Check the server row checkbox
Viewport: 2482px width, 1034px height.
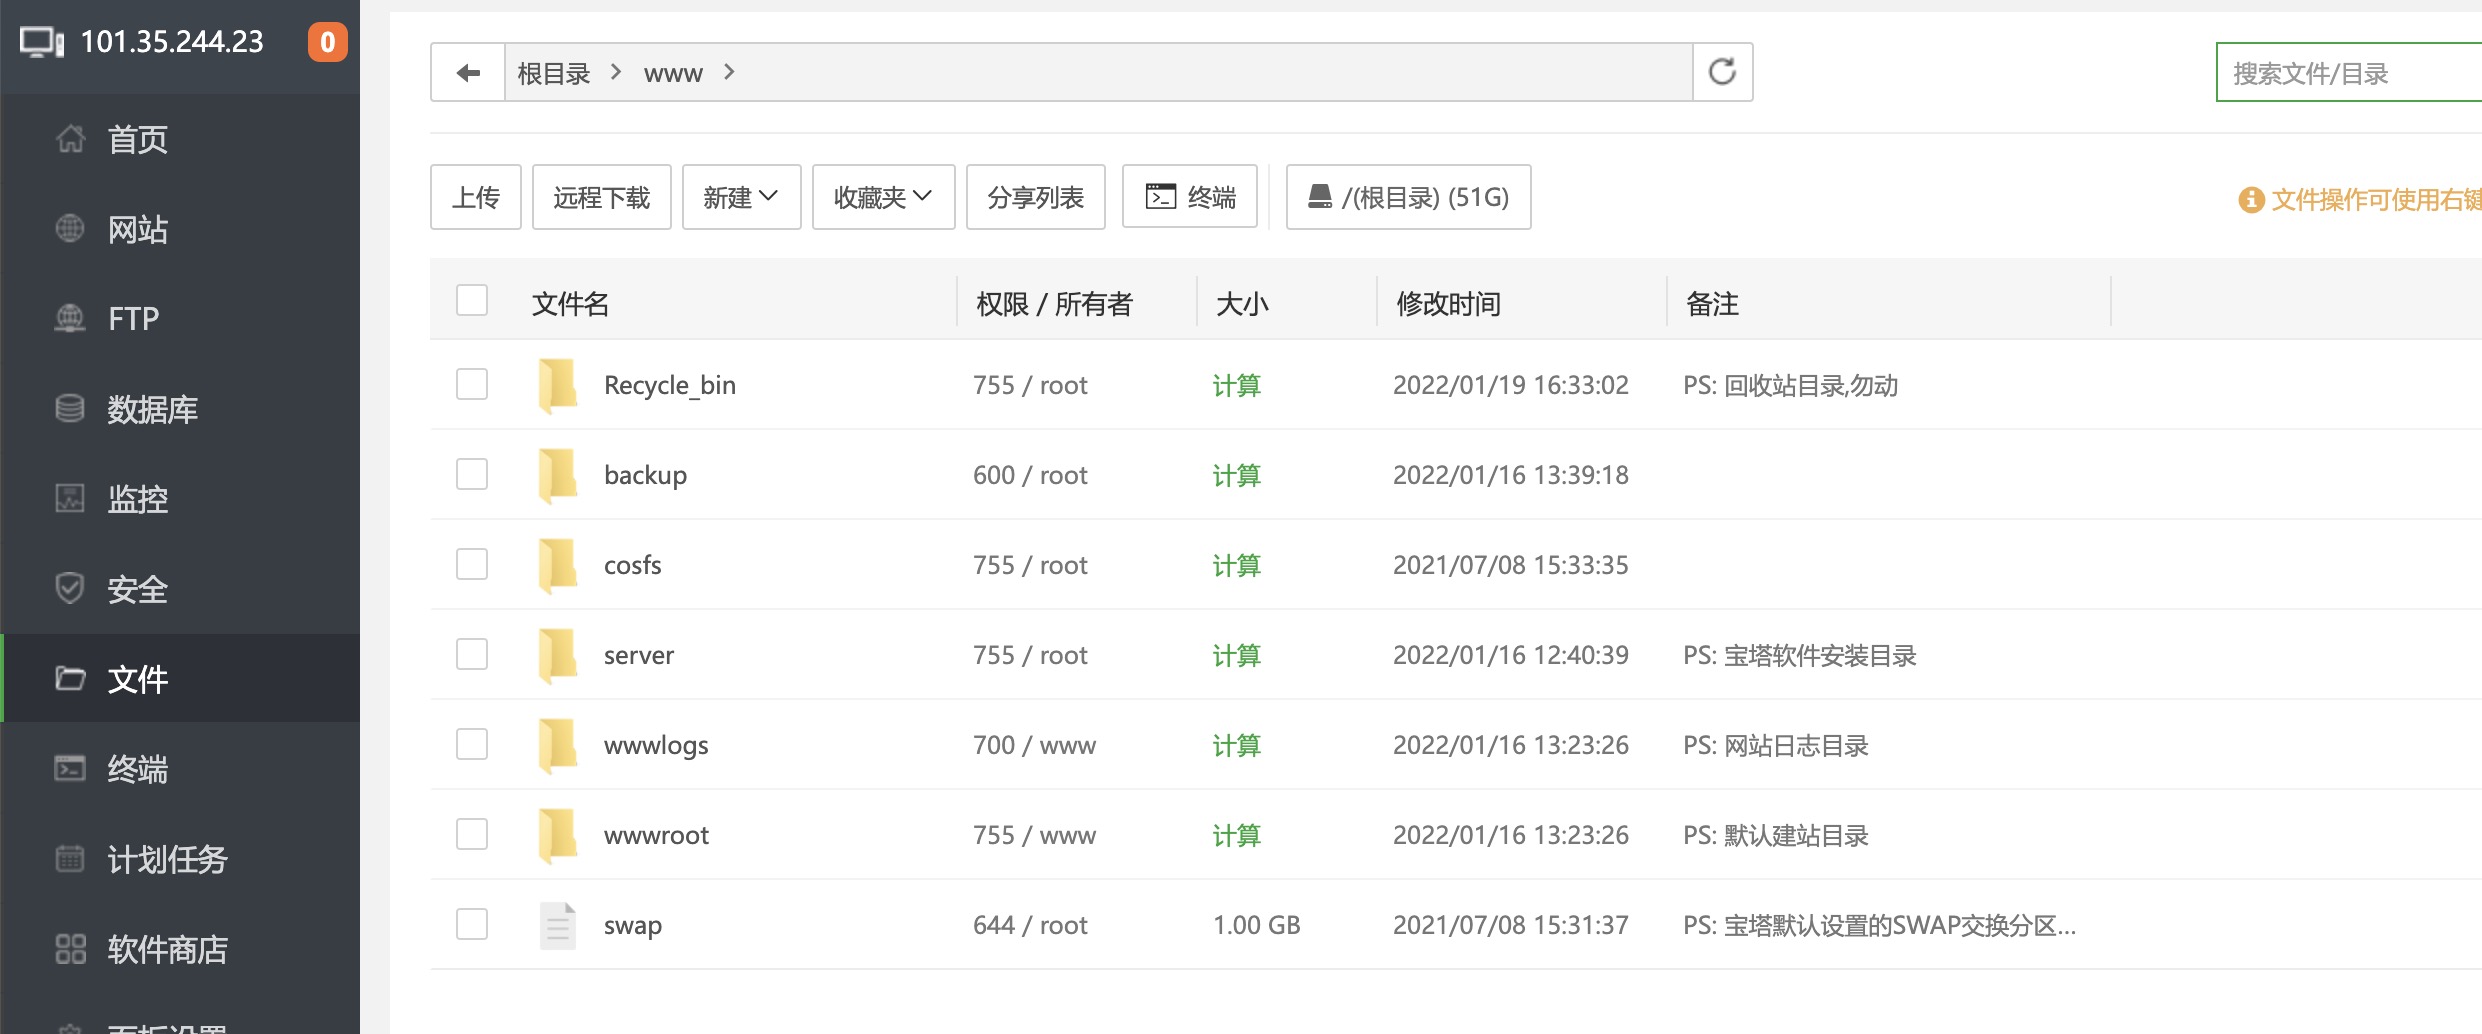coord(472,654)
